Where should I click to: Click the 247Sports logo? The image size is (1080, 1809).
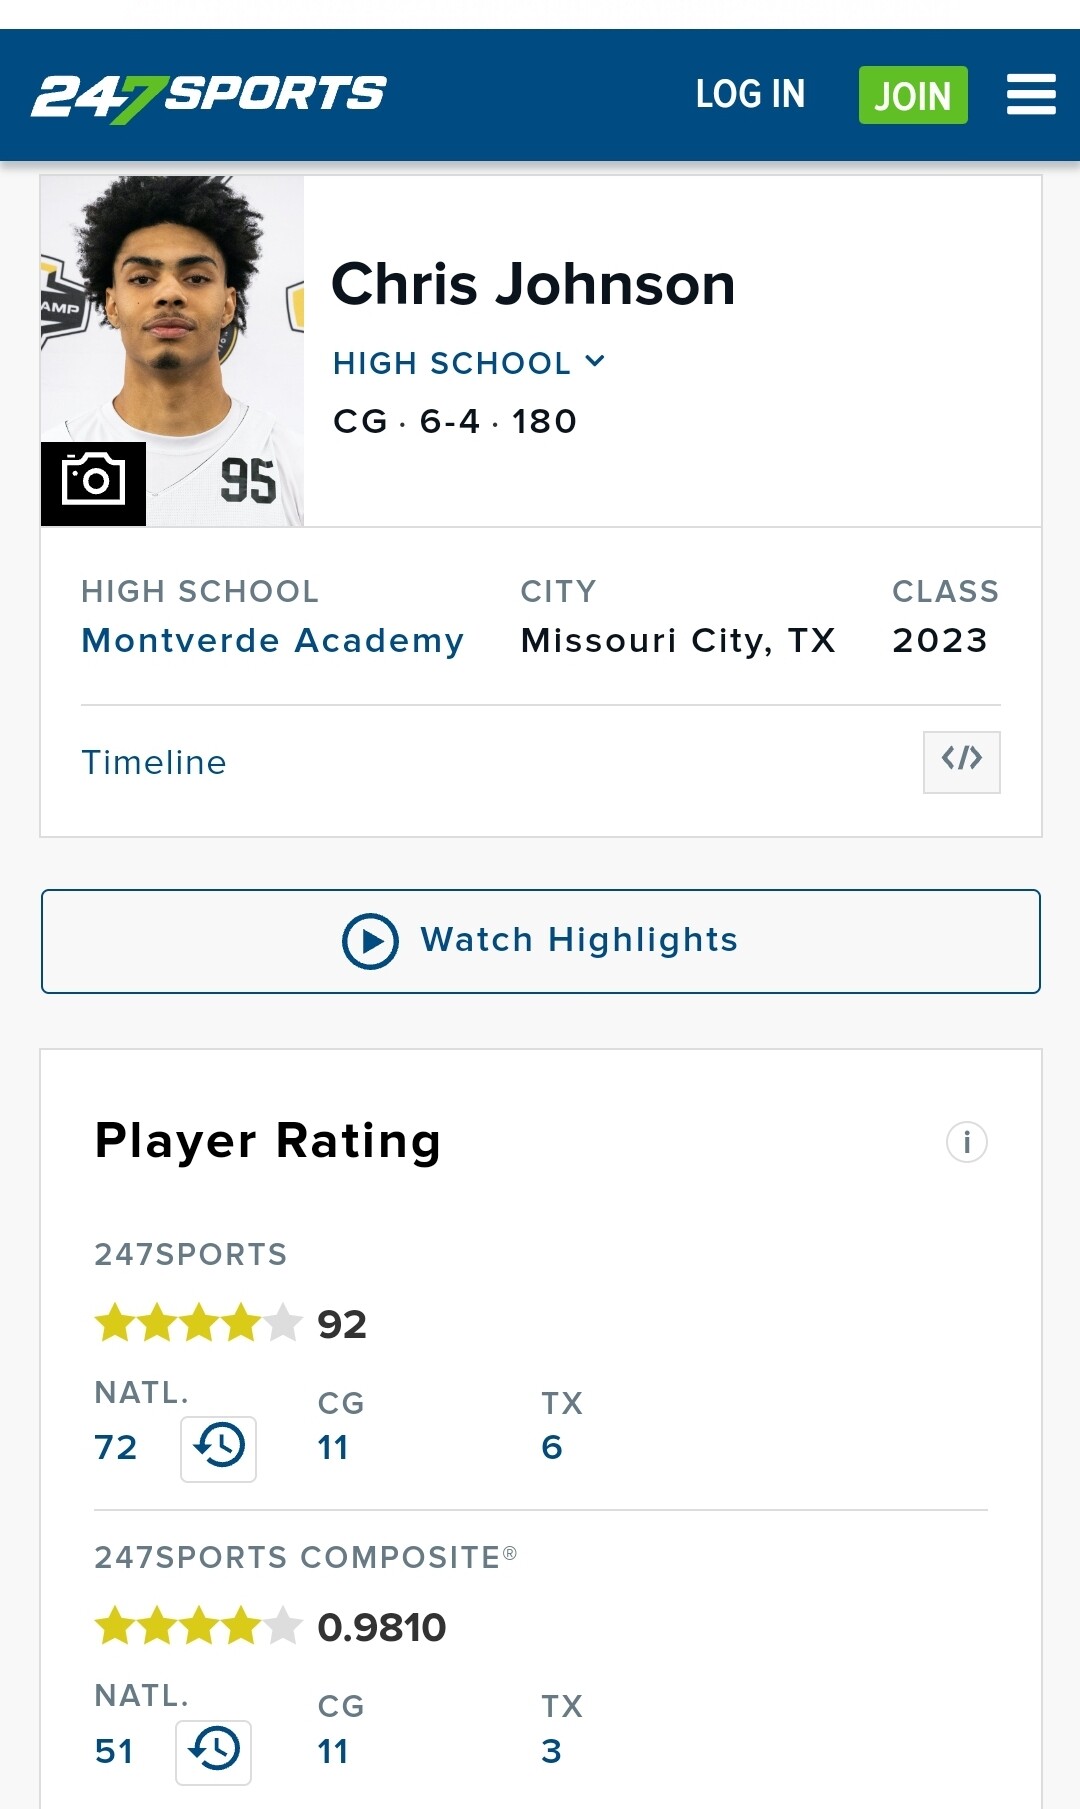coord(208,96)
